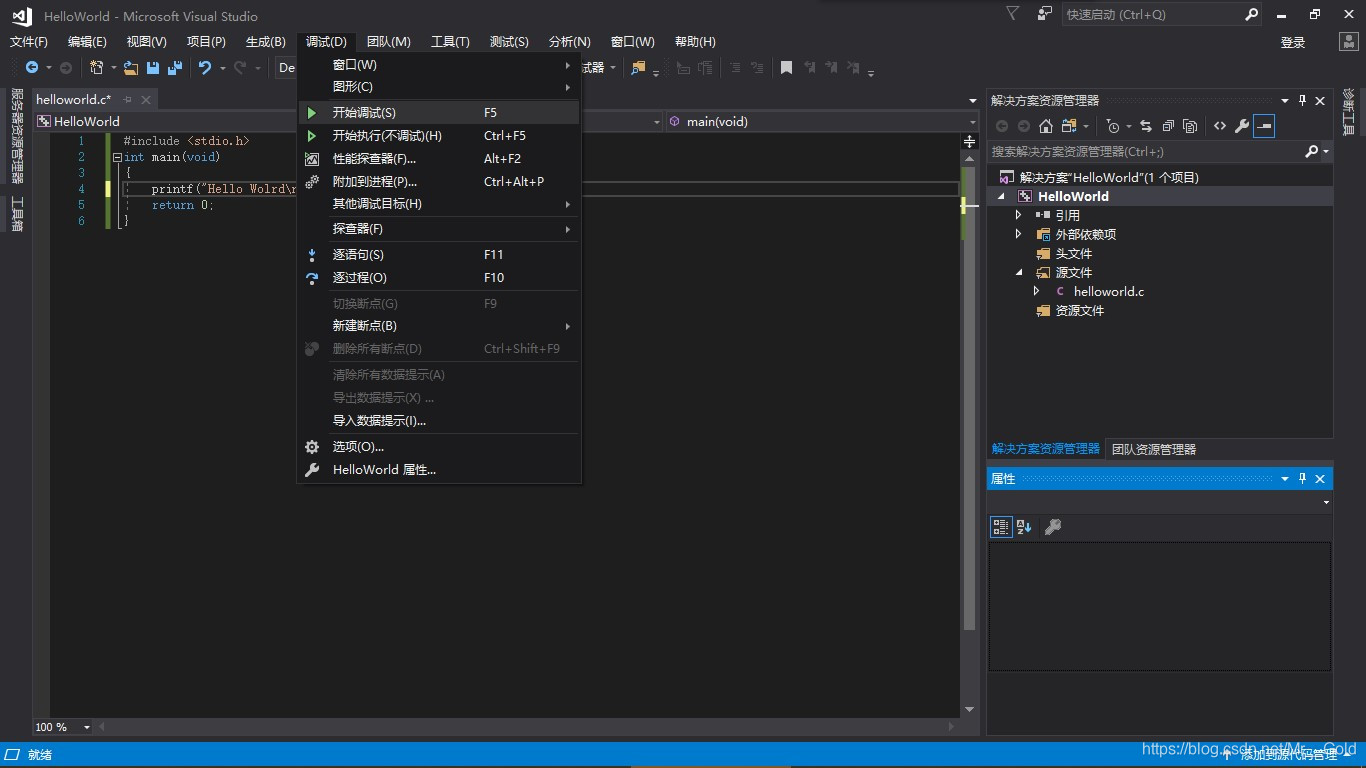Toggle a bookmark with the bookmark icon
1366x768 pixels.
click(787, 68)
